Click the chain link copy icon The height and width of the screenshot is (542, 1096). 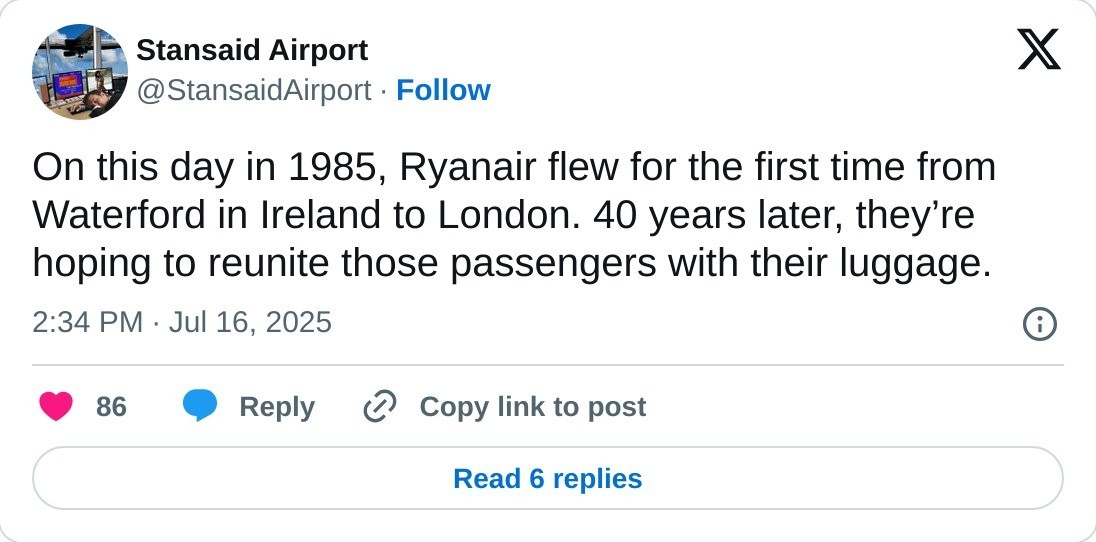[380, 406]
